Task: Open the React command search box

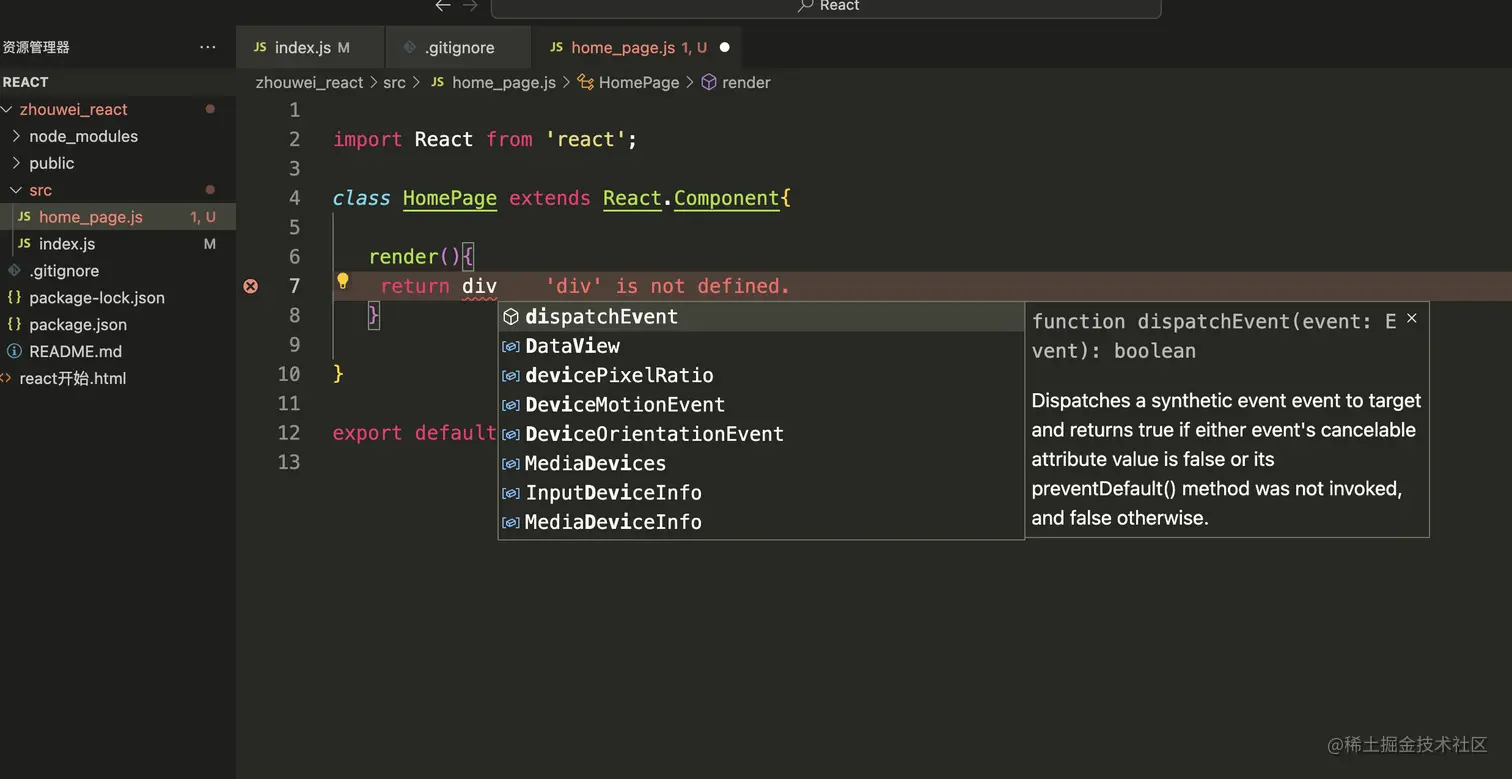Action: point(826,7)
